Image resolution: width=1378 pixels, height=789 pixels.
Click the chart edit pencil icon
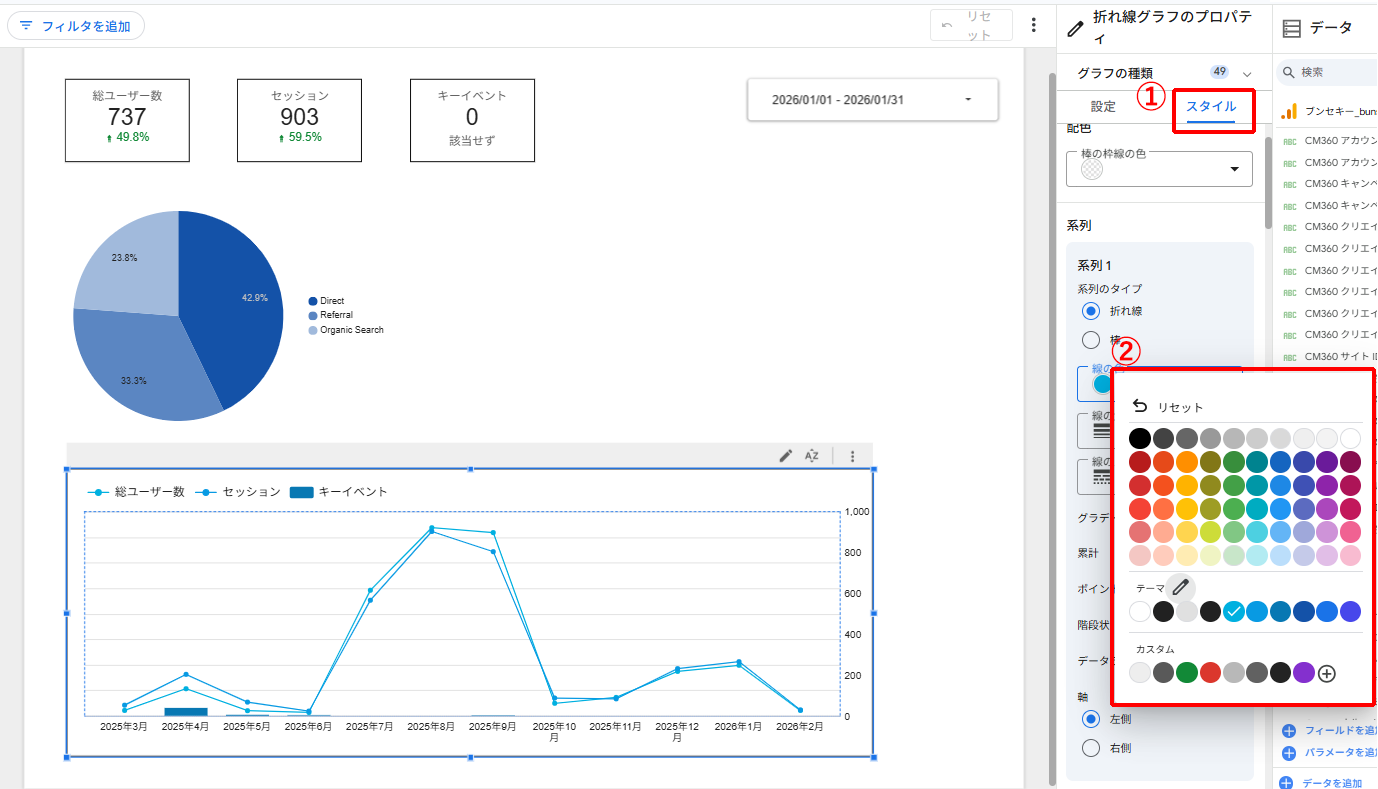click(786, 456)
